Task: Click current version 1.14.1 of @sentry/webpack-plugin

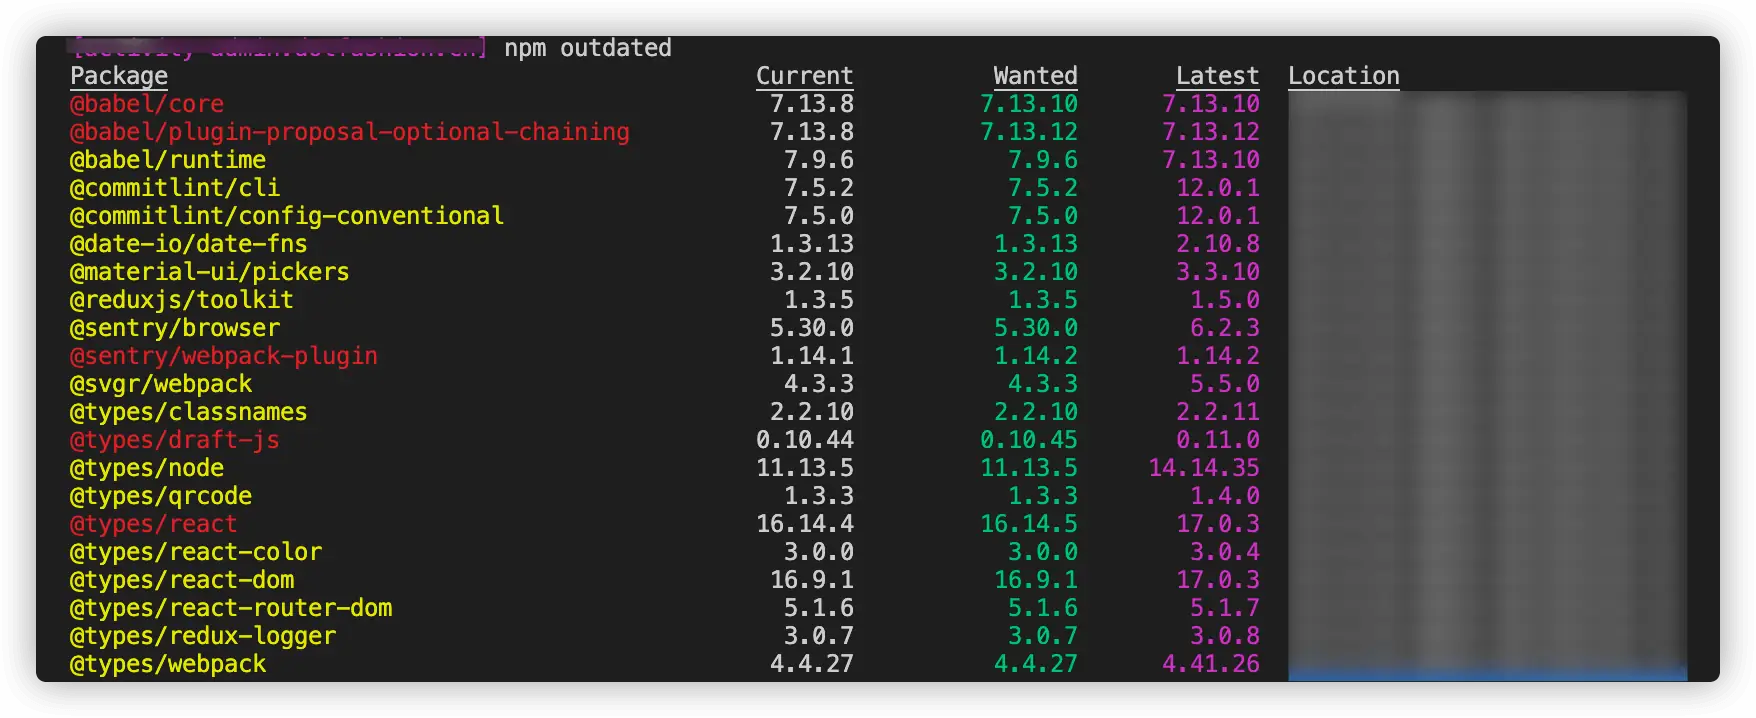Action: tap(812, 356)
